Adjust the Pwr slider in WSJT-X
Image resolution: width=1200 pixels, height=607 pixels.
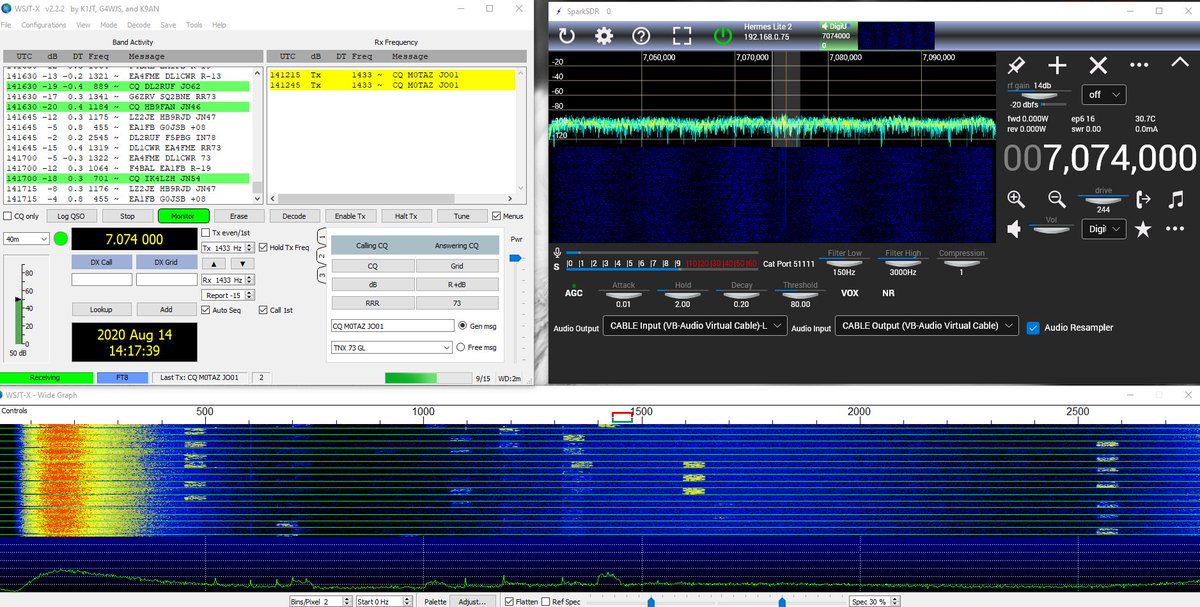click(516, 258)
